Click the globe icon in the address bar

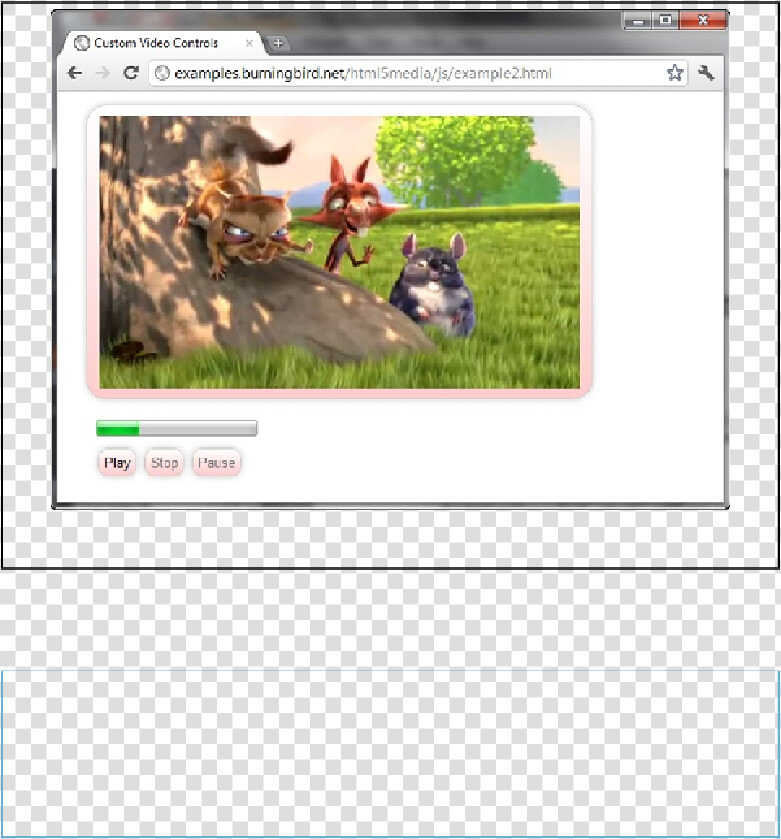[162, 73]
